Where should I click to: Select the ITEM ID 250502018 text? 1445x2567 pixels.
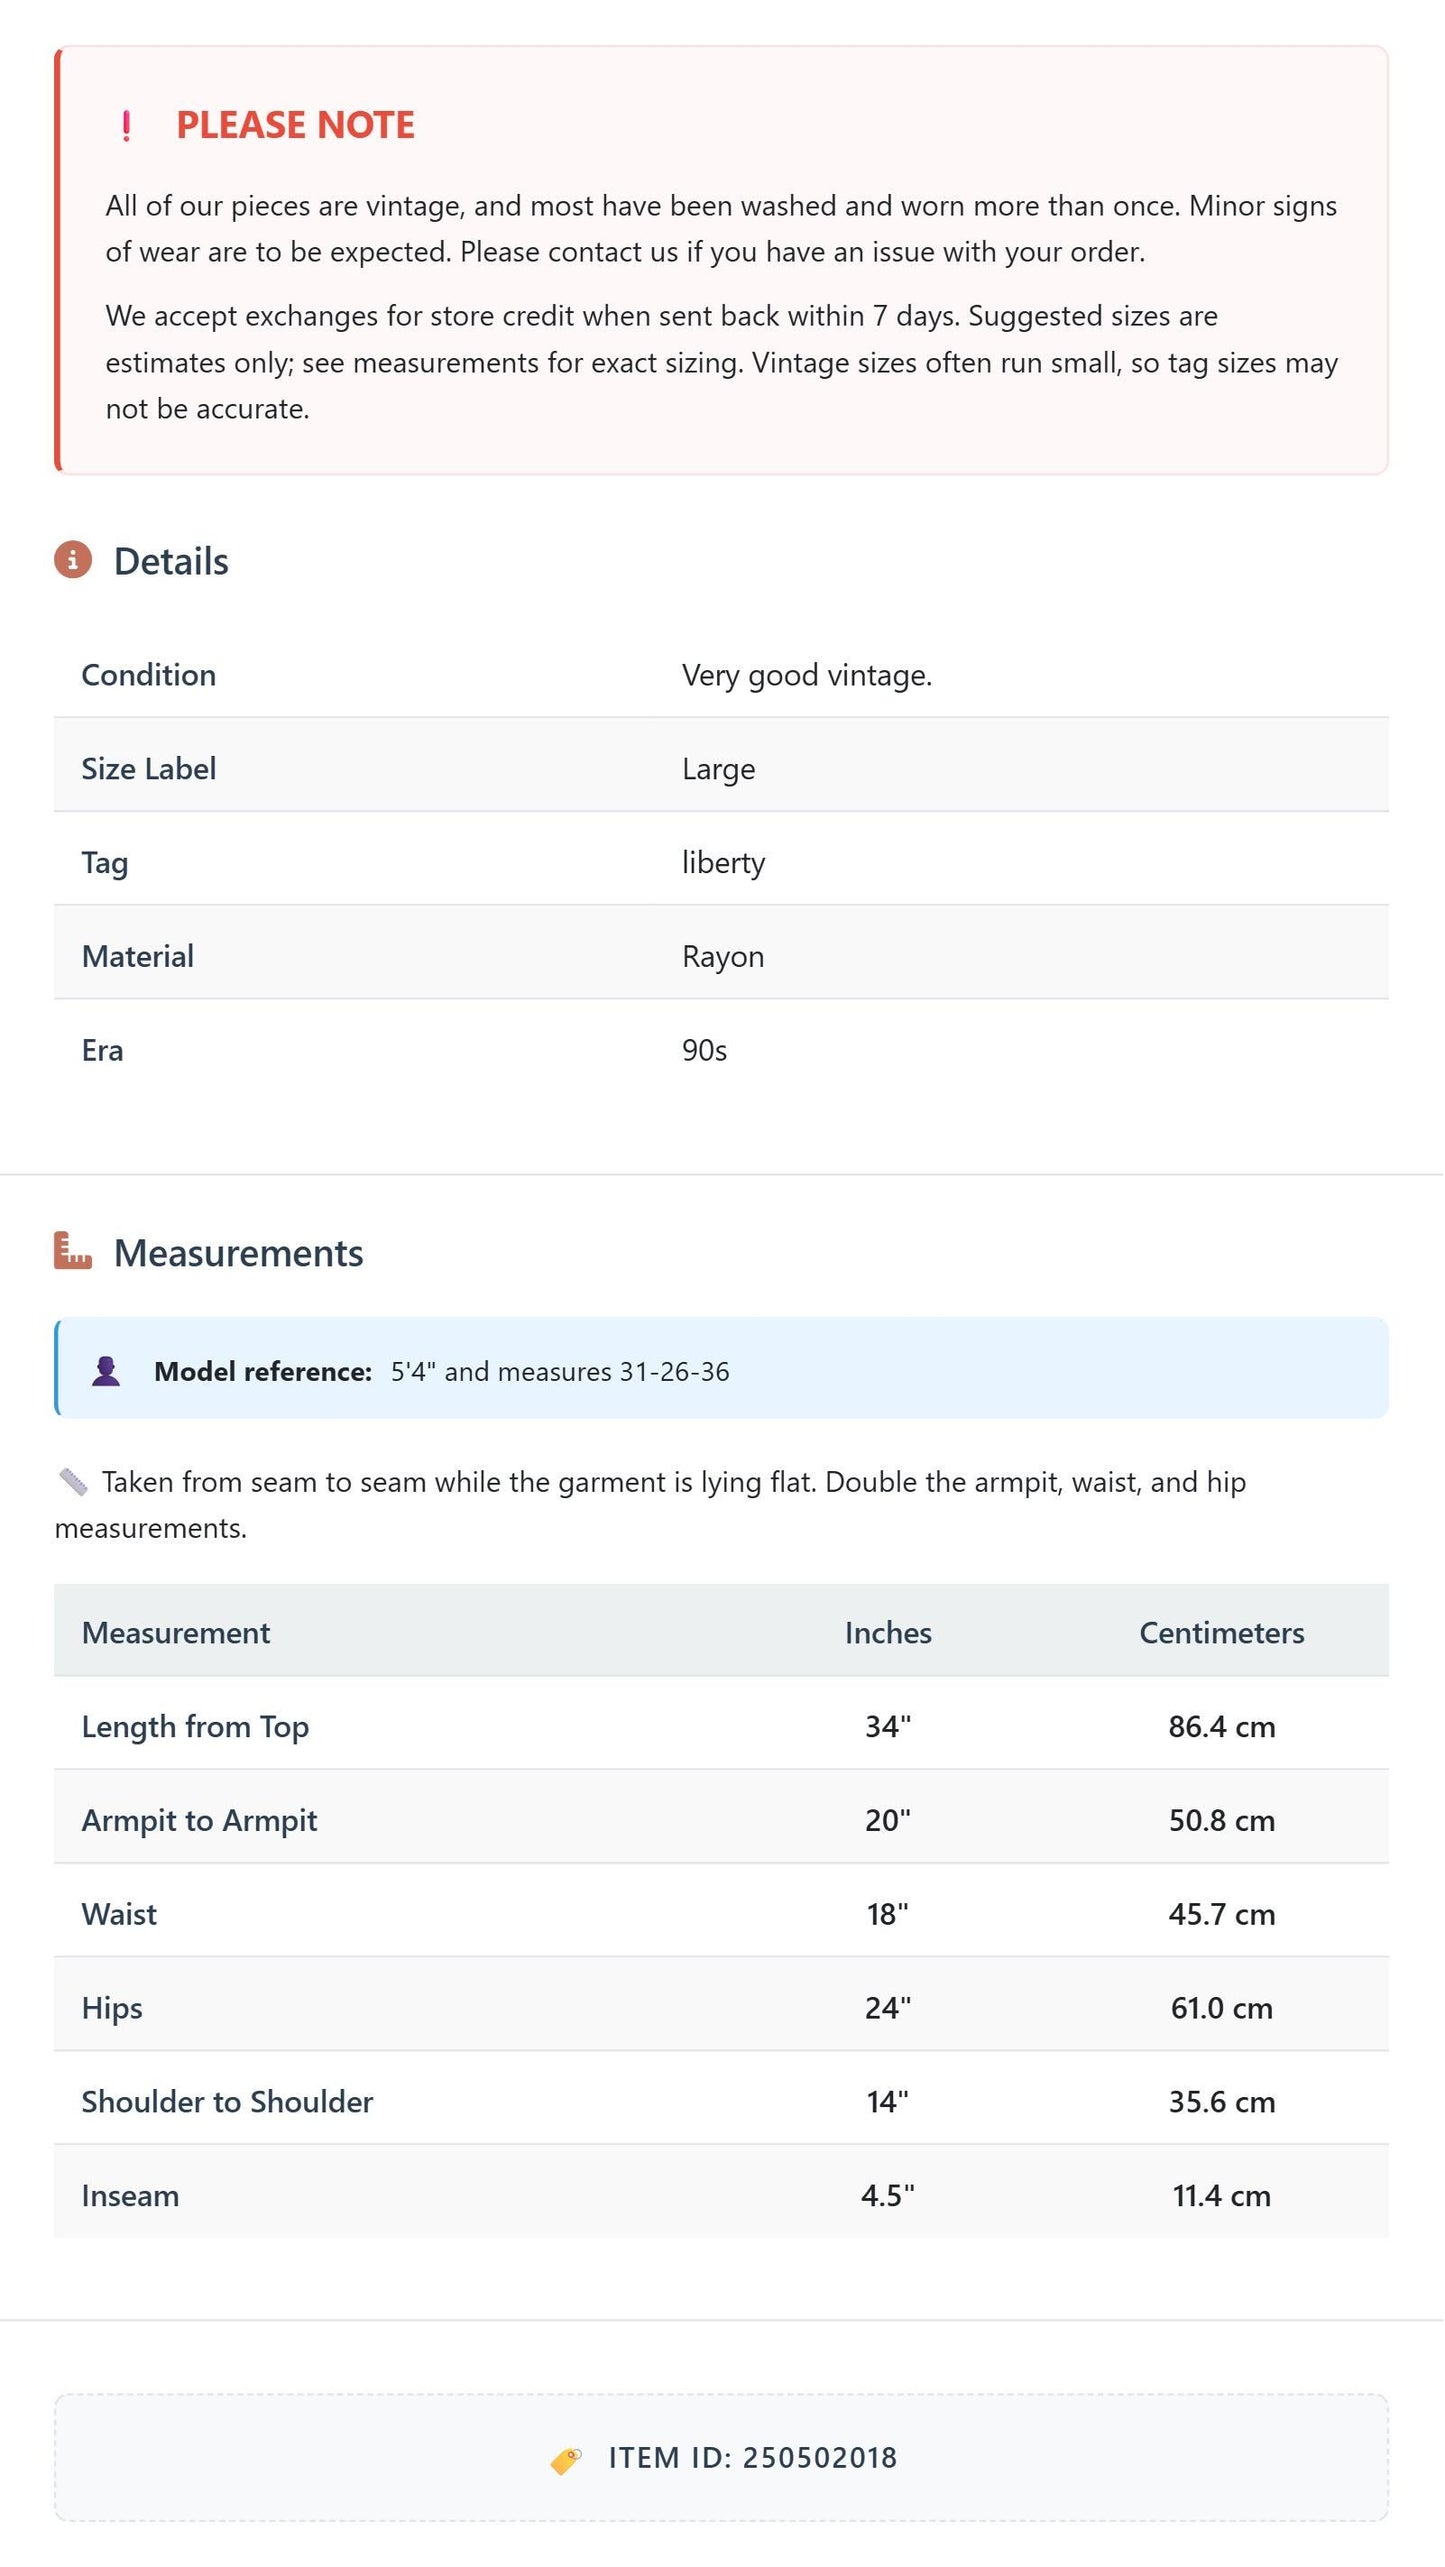[x=753, y=2458]
